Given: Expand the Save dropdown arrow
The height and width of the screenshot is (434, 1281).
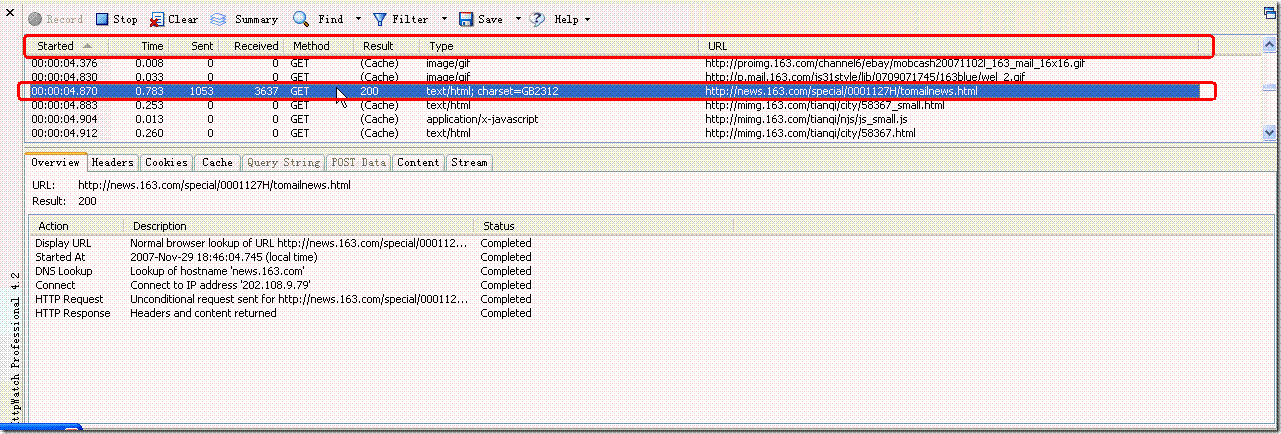Looking at the screenshot, I should point(518,19).
